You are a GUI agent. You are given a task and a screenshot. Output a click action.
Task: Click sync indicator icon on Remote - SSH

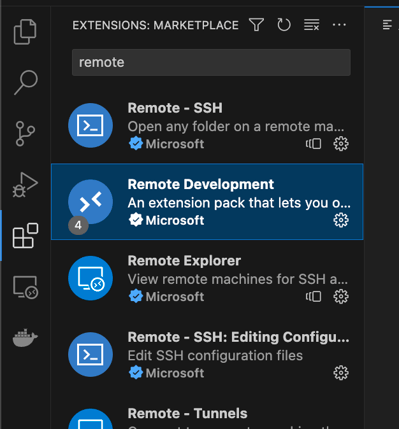pyautogui.click(x=314, y=144)
